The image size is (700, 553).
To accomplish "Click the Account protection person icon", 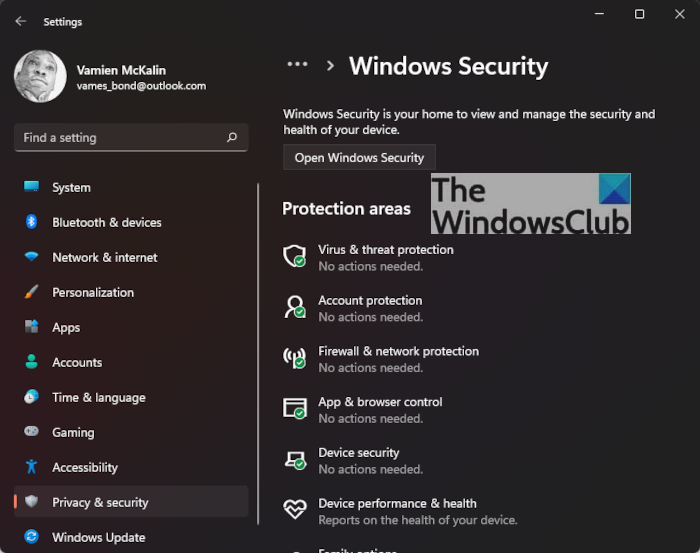I will pyautogui.click(x=295, y=308).
